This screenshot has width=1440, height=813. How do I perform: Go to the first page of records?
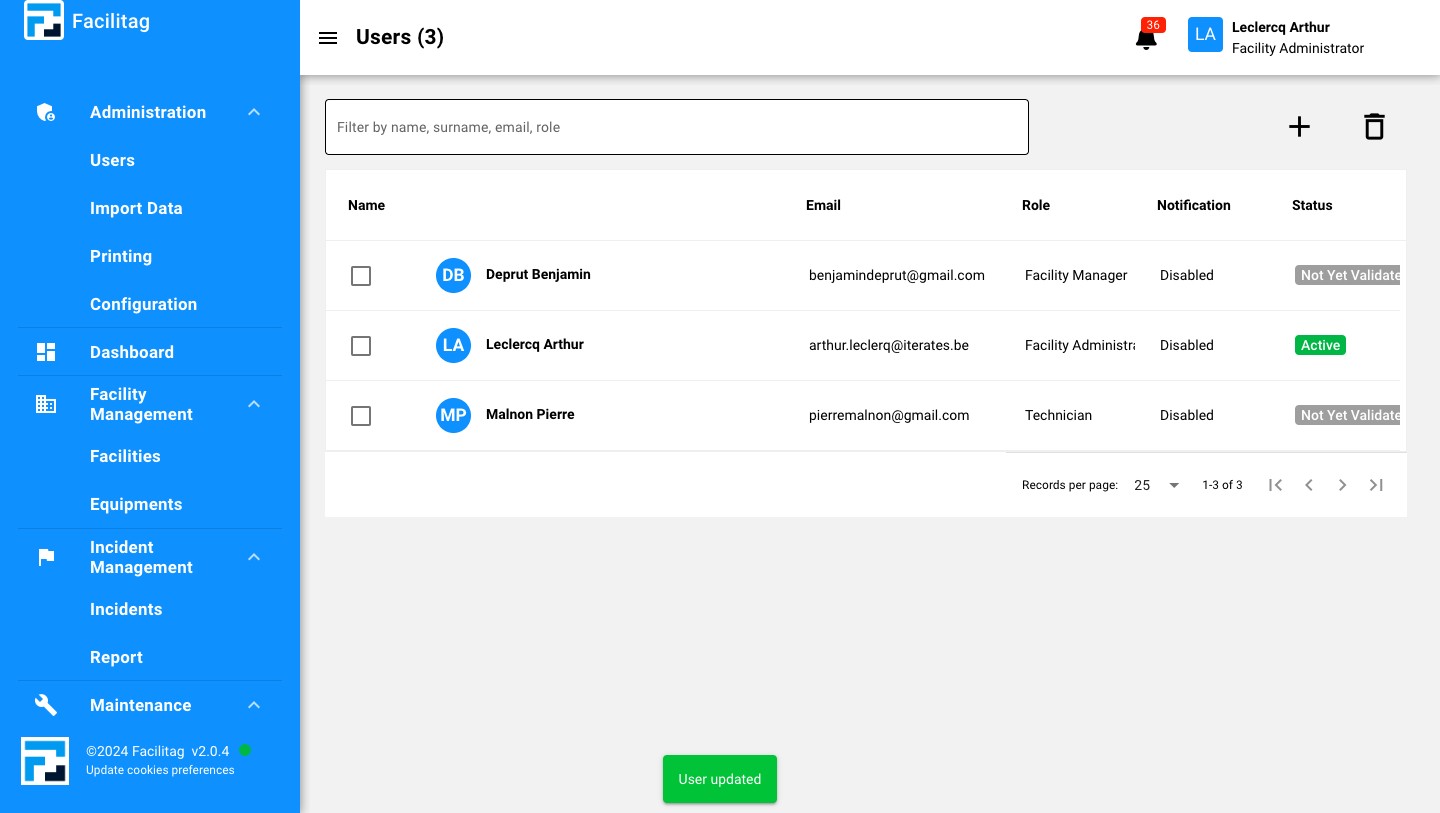(x=1275, y=485)
